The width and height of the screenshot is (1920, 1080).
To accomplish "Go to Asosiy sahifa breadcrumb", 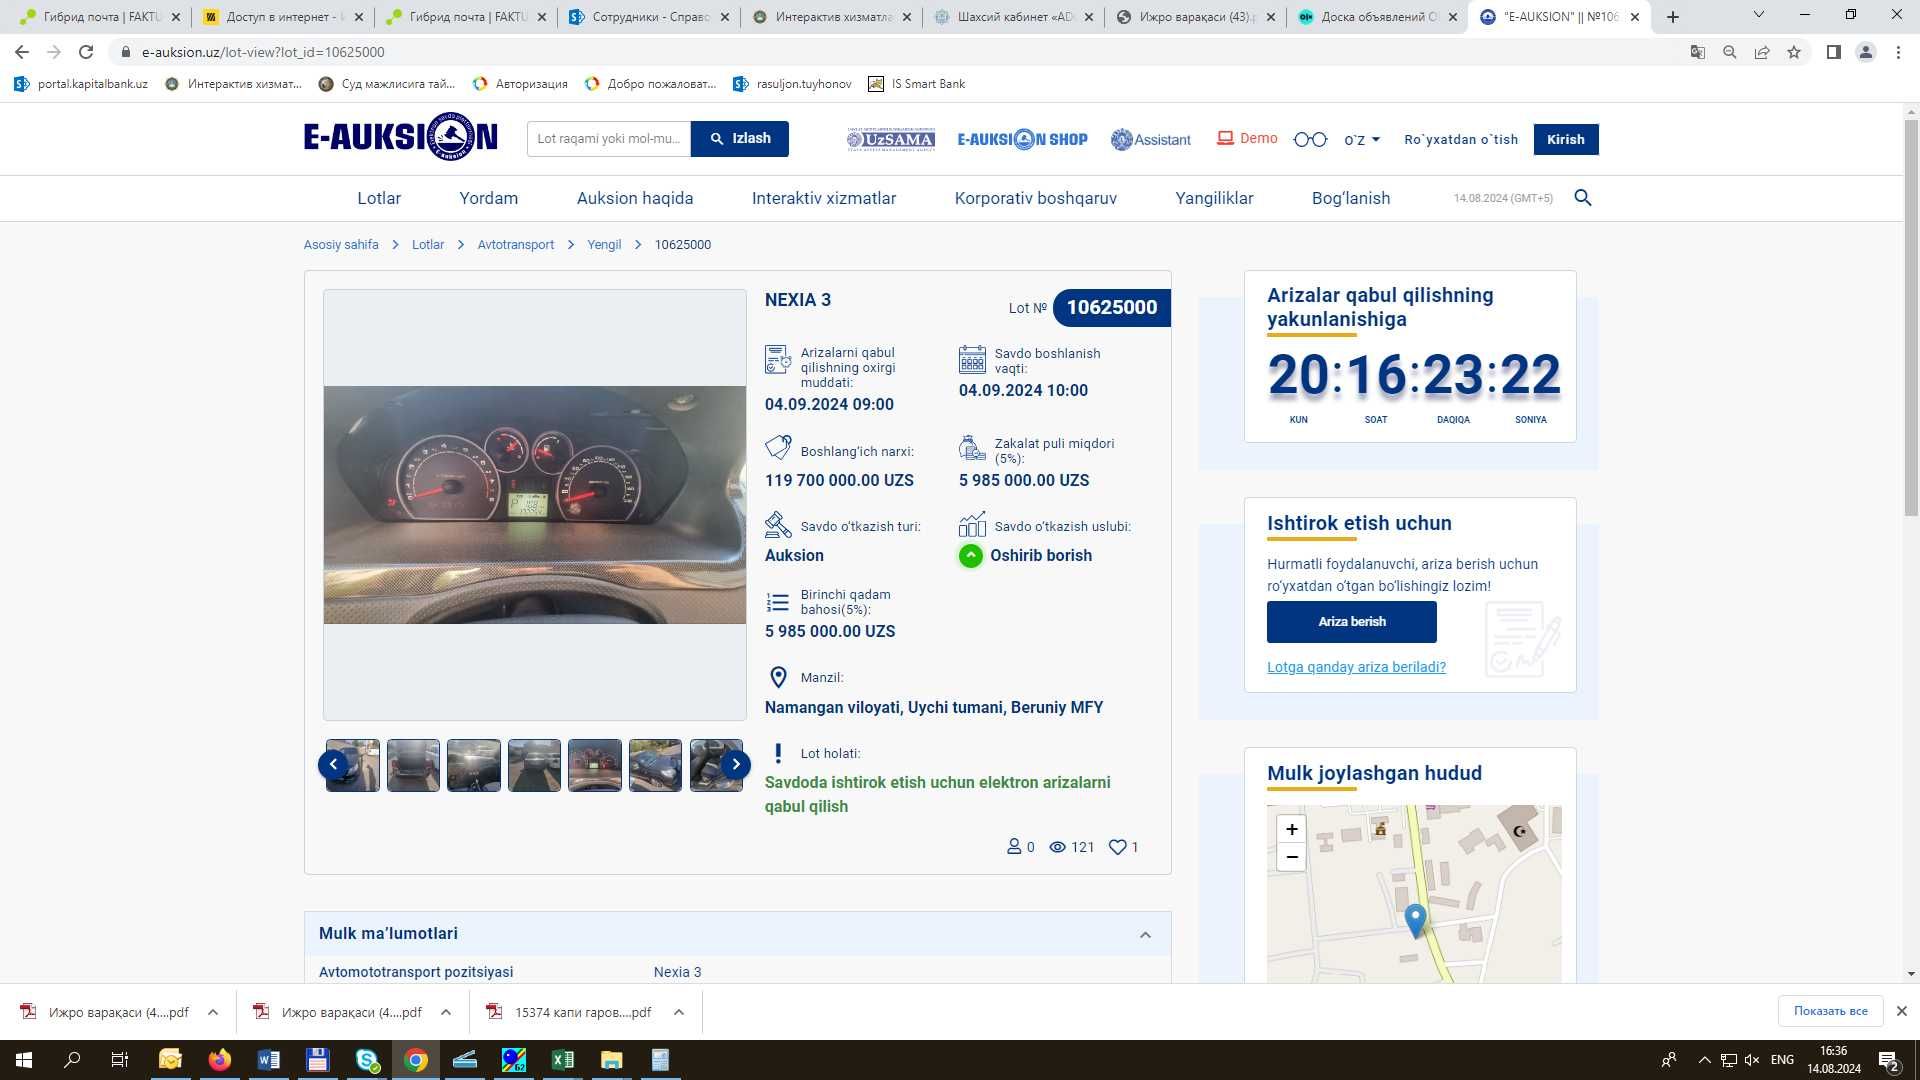I will point(341,244).
